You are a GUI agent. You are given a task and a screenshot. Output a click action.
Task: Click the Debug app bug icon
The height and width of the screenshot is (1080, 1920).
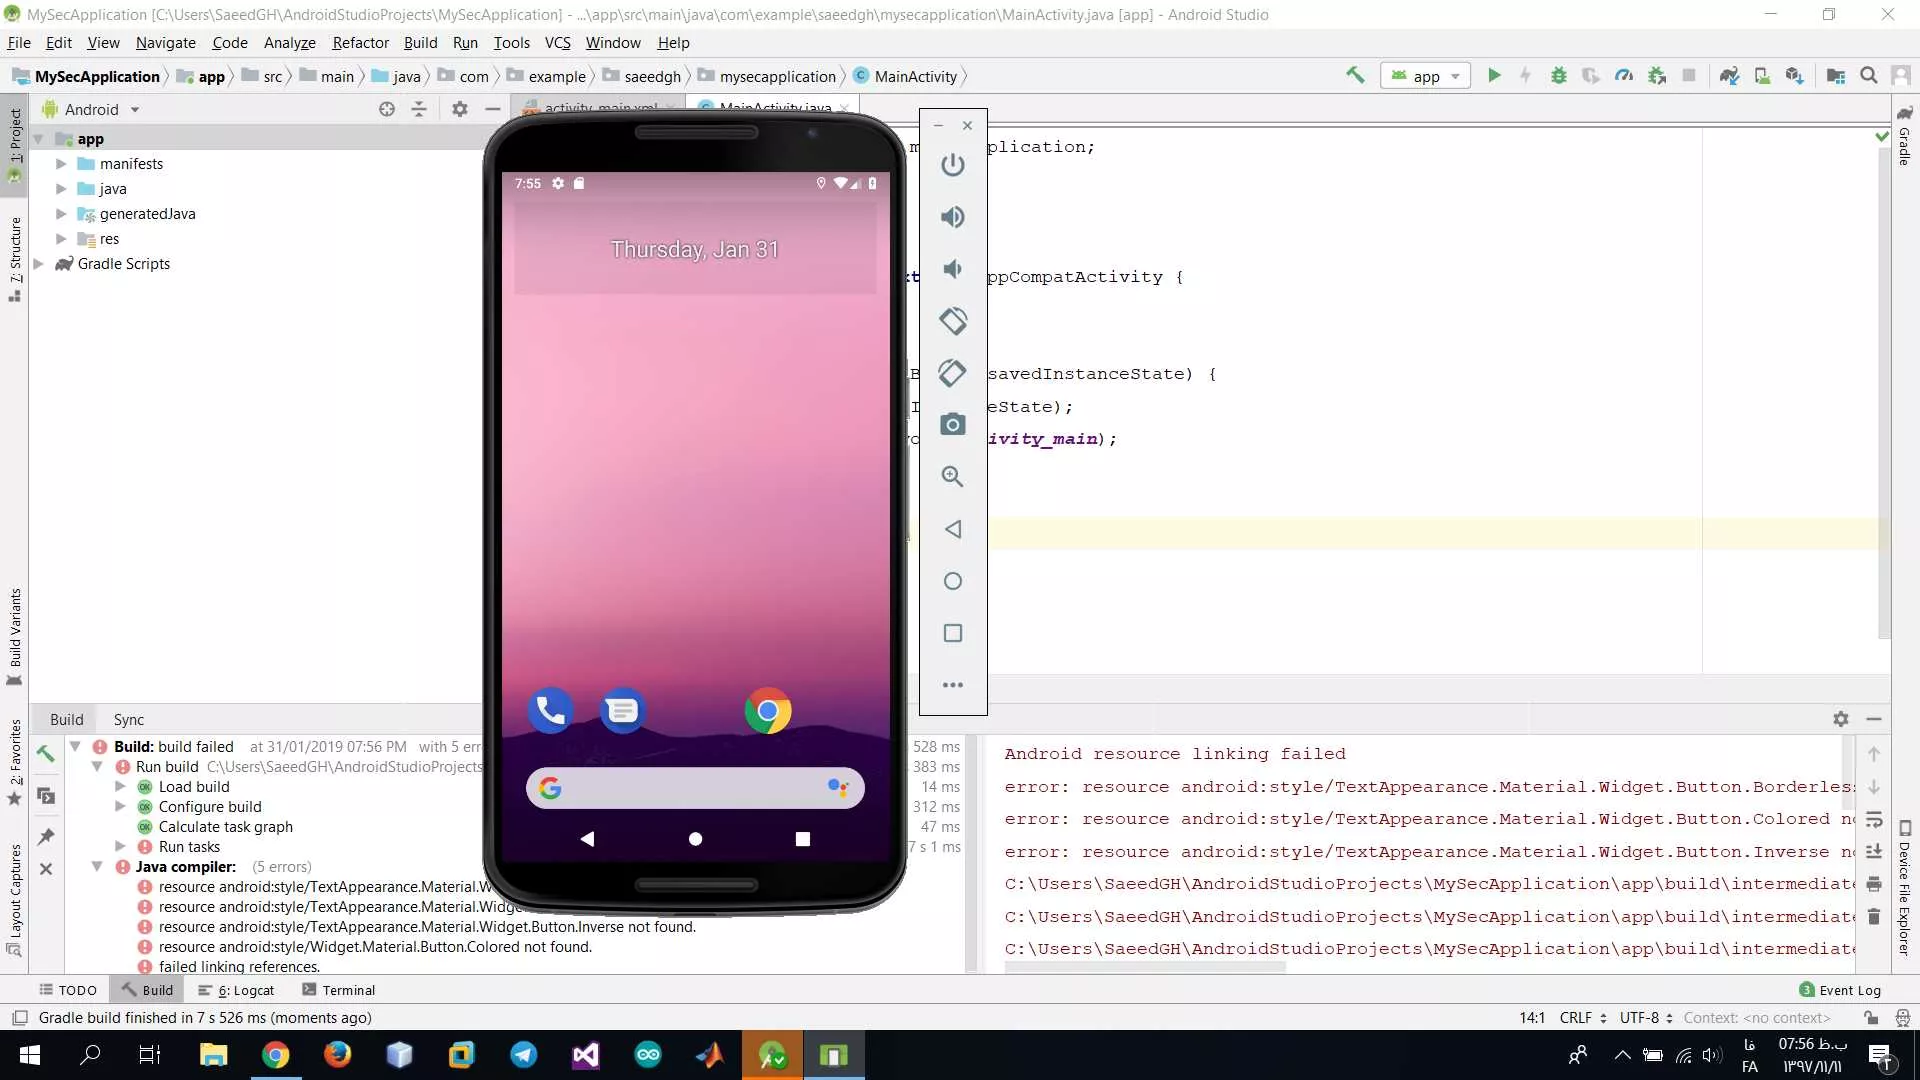click(1558, 75)
